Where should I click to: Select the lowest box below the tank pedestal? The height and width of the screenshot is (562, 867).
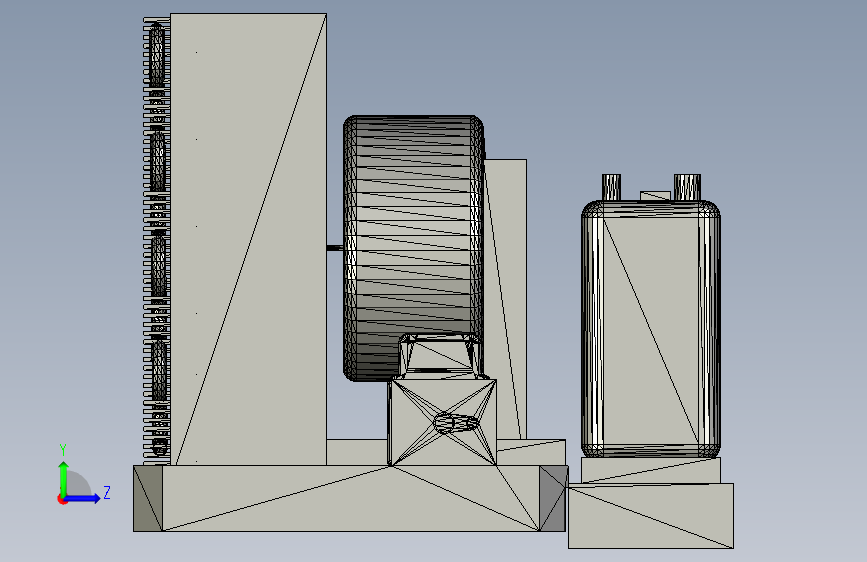pos(651,516)
